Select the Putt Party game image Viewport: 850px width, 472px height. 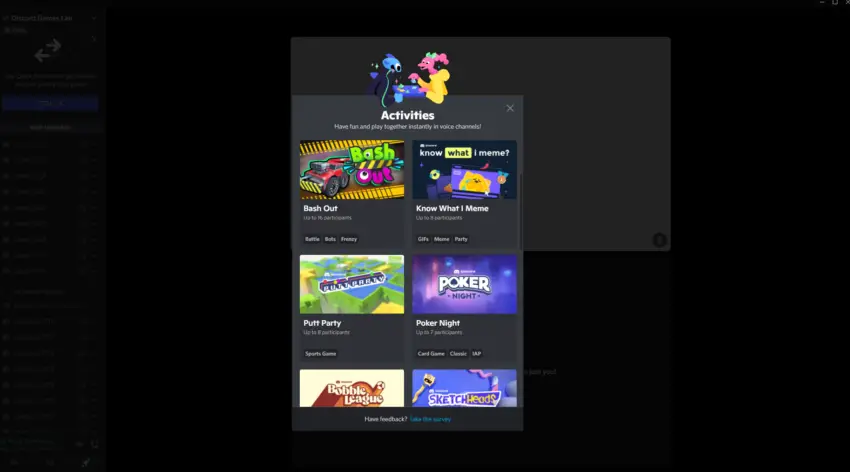352,284
